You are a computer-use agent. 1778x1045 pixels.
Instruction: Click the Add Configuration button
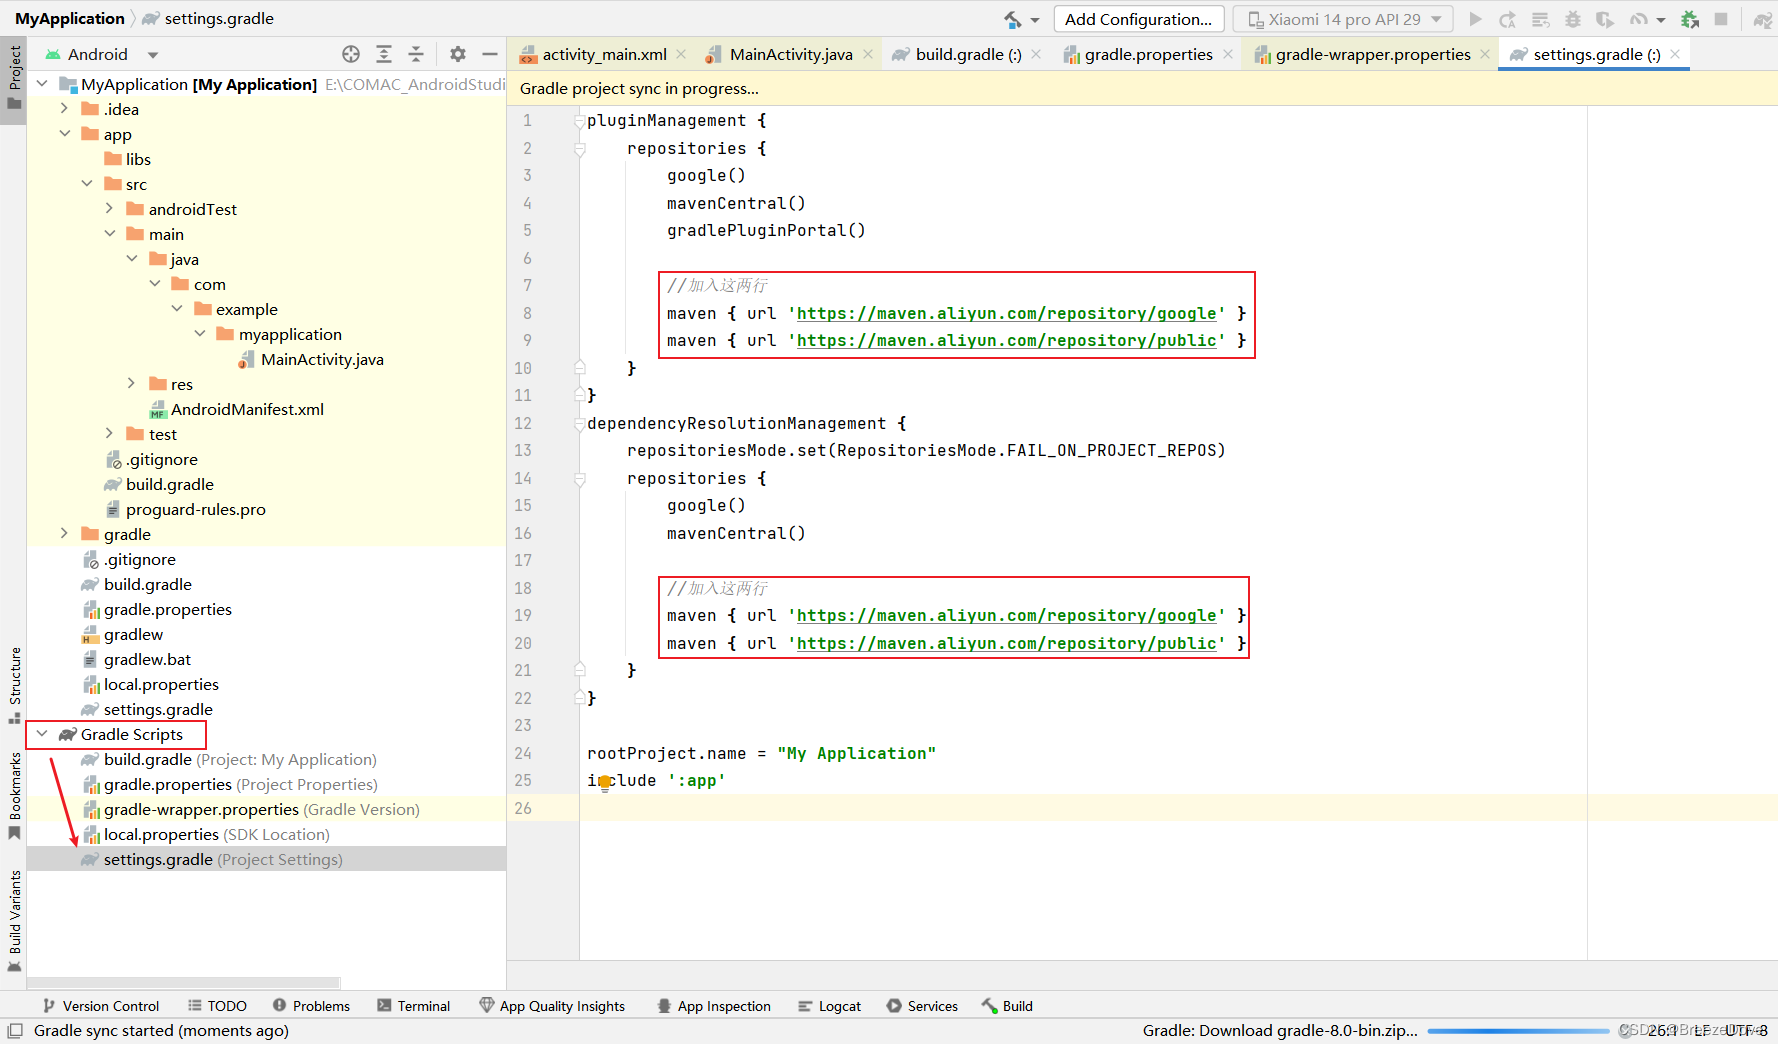pos(1138,19)
